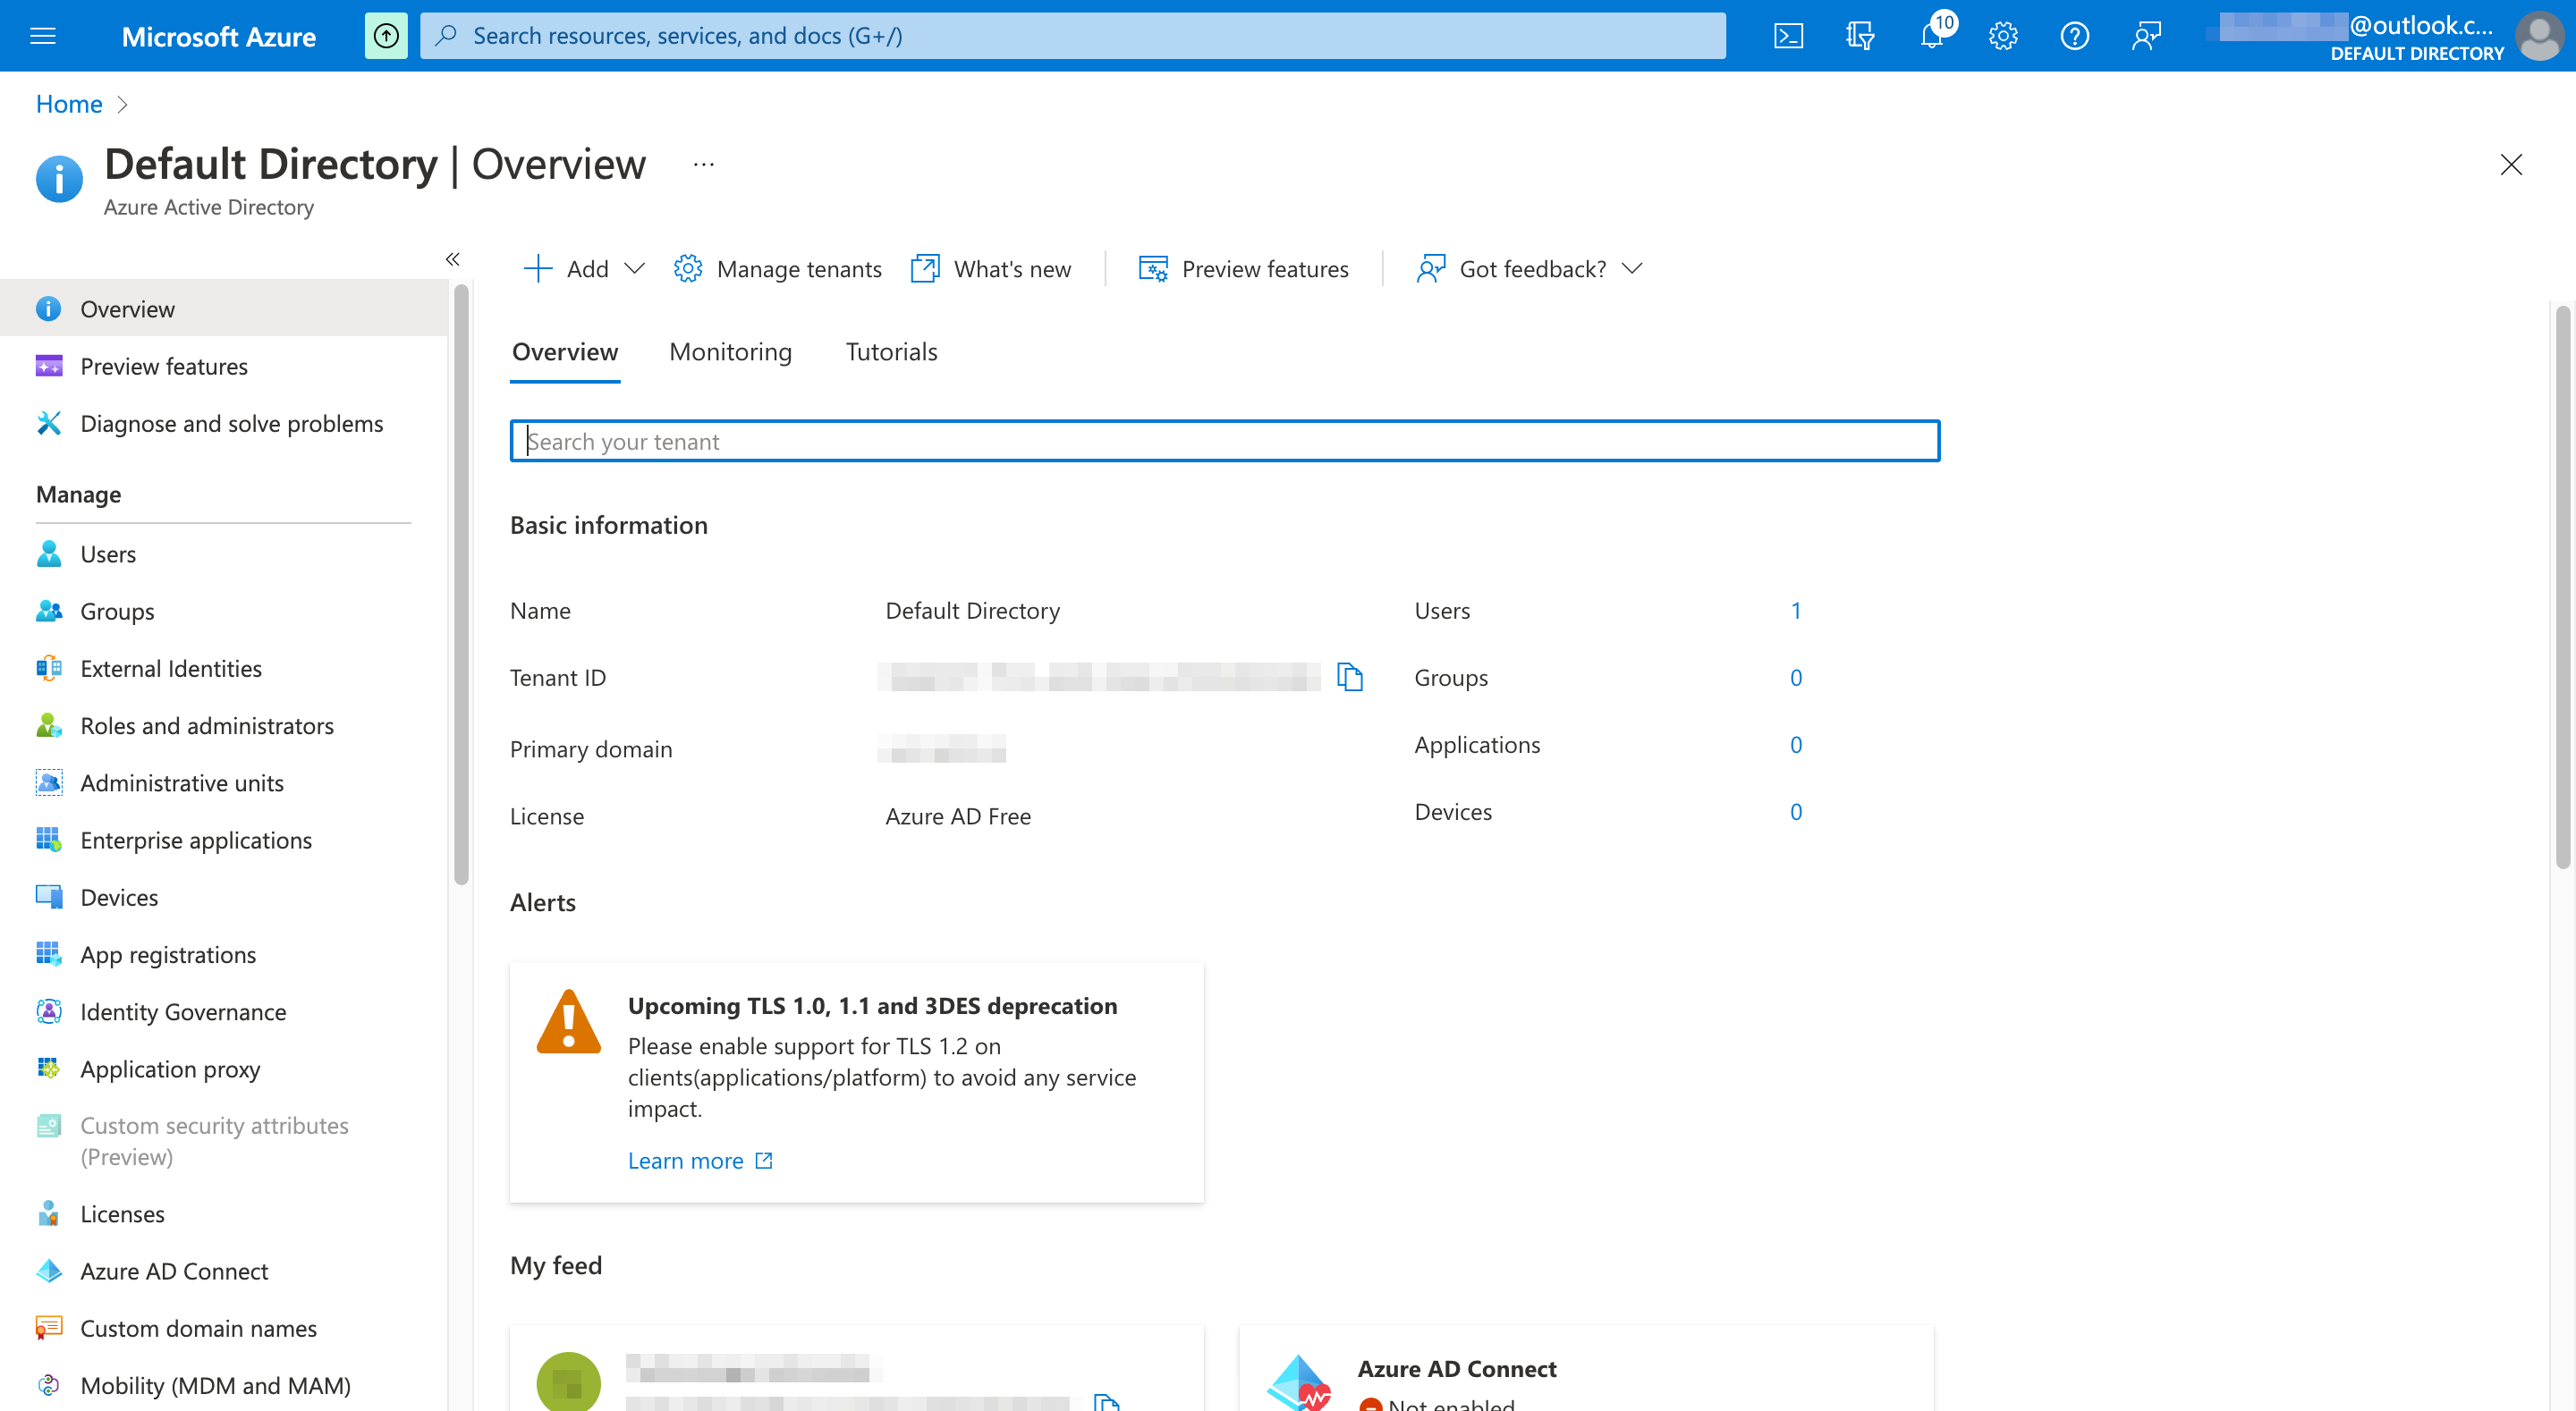2576x1411 pixels.
Task: Open the help icon in the top bar
Action: tap(2074, 35)
